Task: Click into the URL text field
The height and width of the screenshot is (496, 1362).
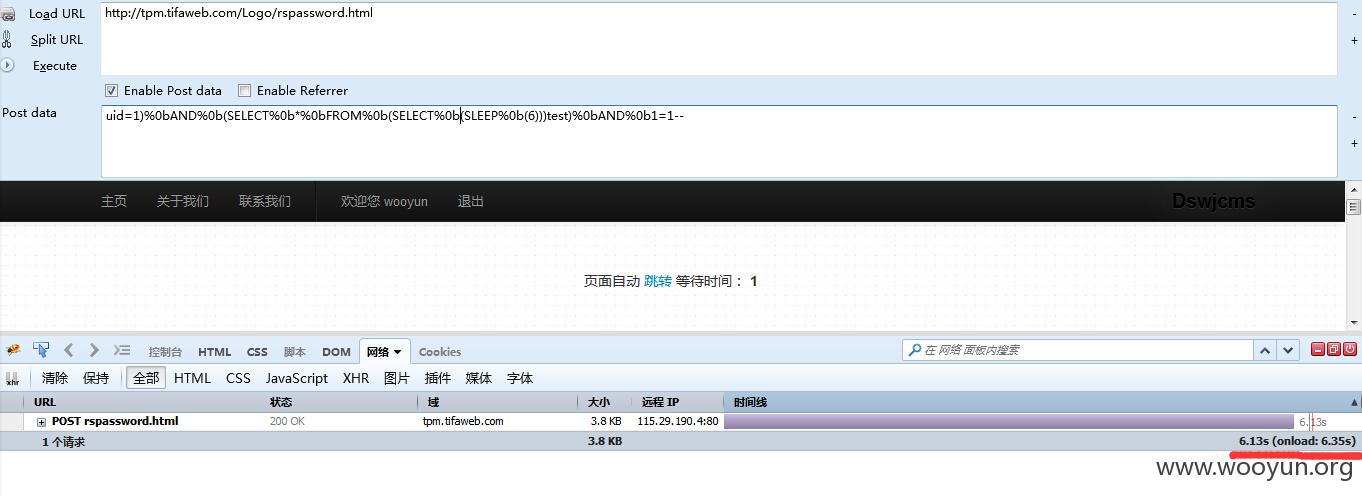Action: point(719,39)
